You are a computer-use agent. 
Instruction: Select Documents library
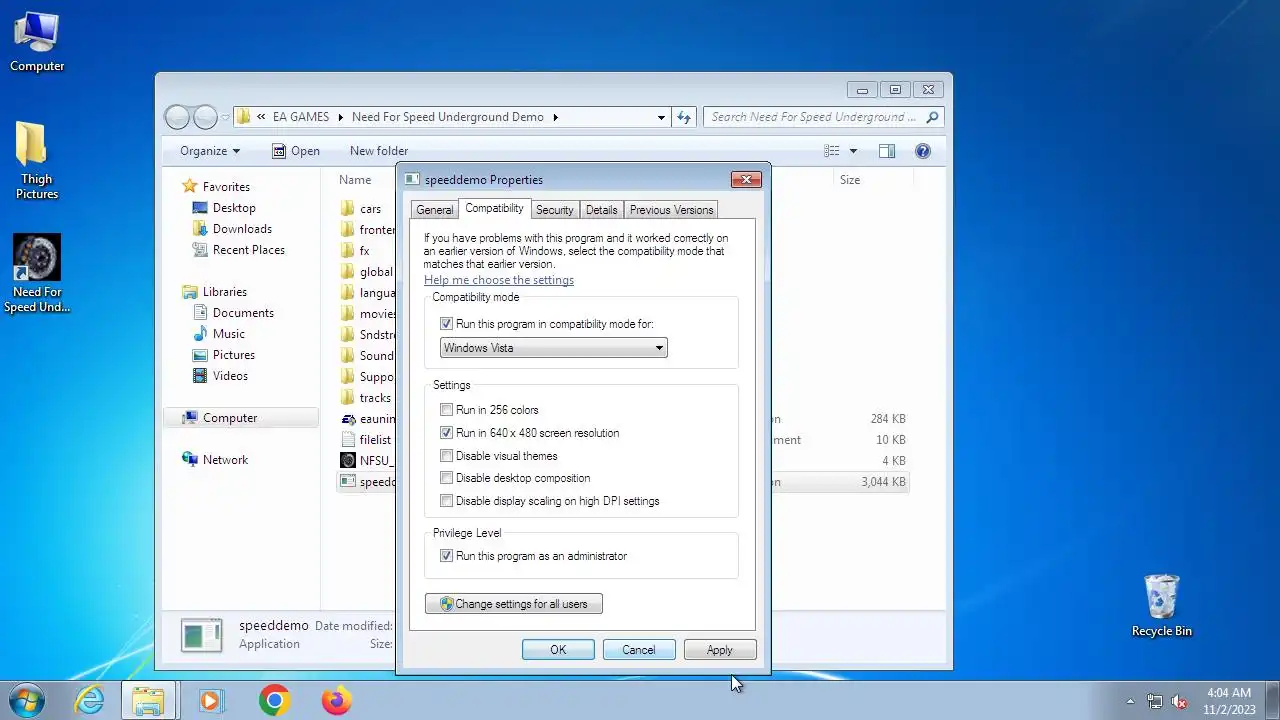click(x=243, y=313)
